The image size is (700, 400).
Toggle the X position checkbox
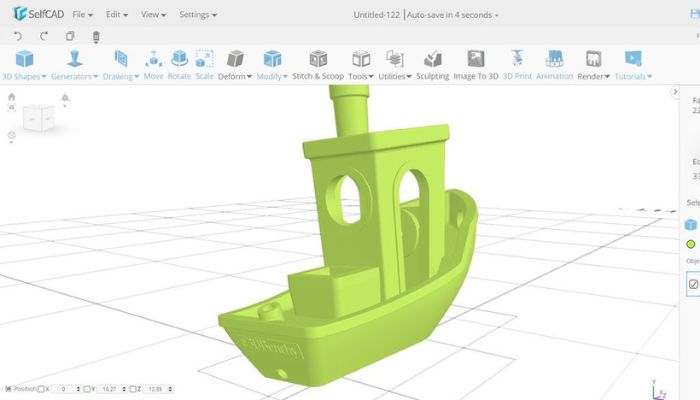click(x=41, y=389)
